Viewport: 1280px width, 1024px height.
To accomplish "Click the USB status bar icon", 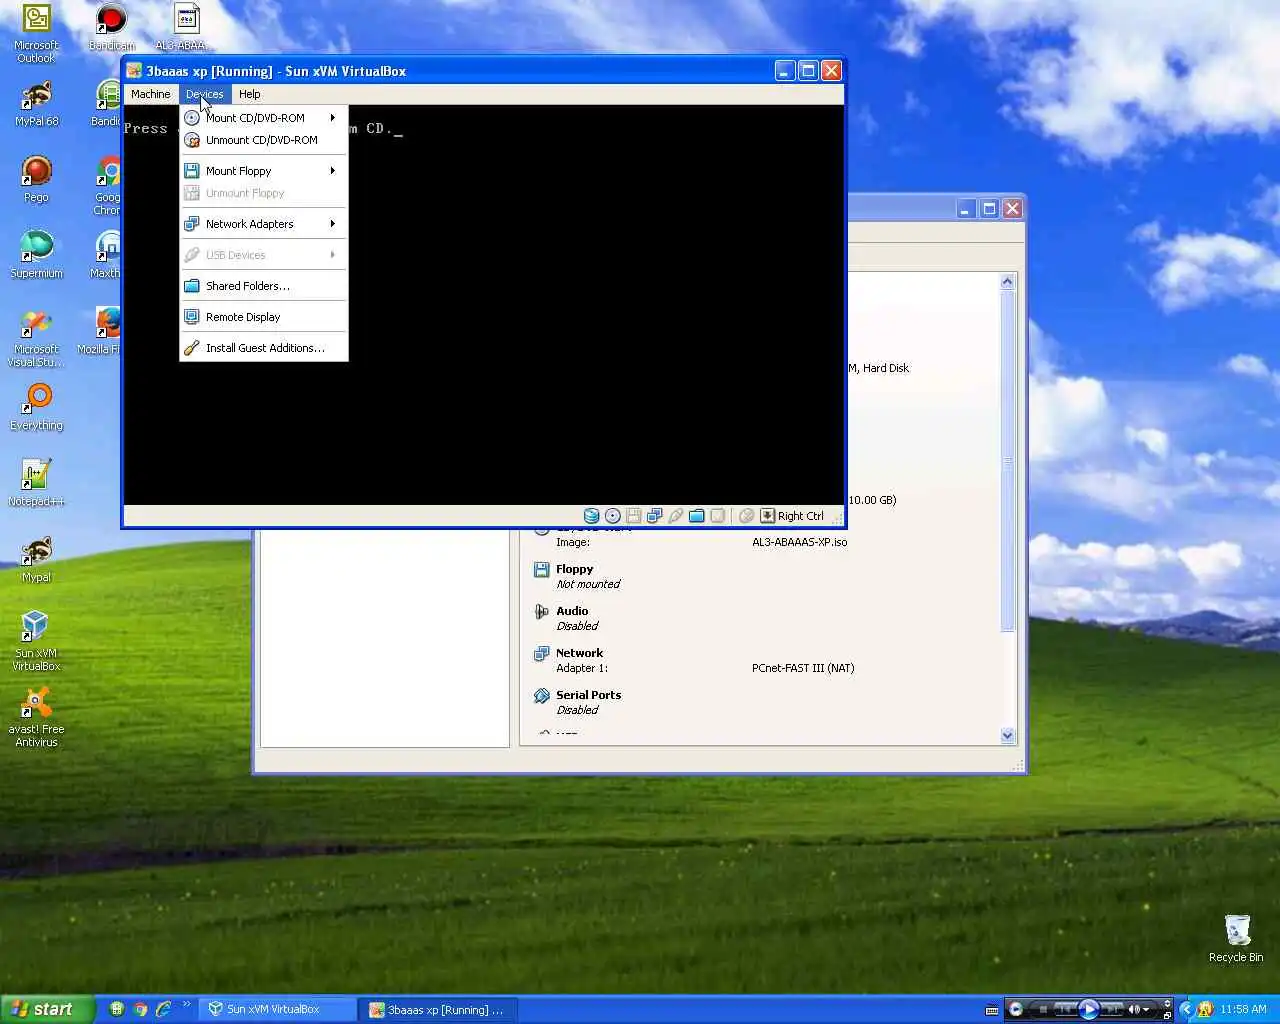I will pyautogui.click(x=675, y=516).
